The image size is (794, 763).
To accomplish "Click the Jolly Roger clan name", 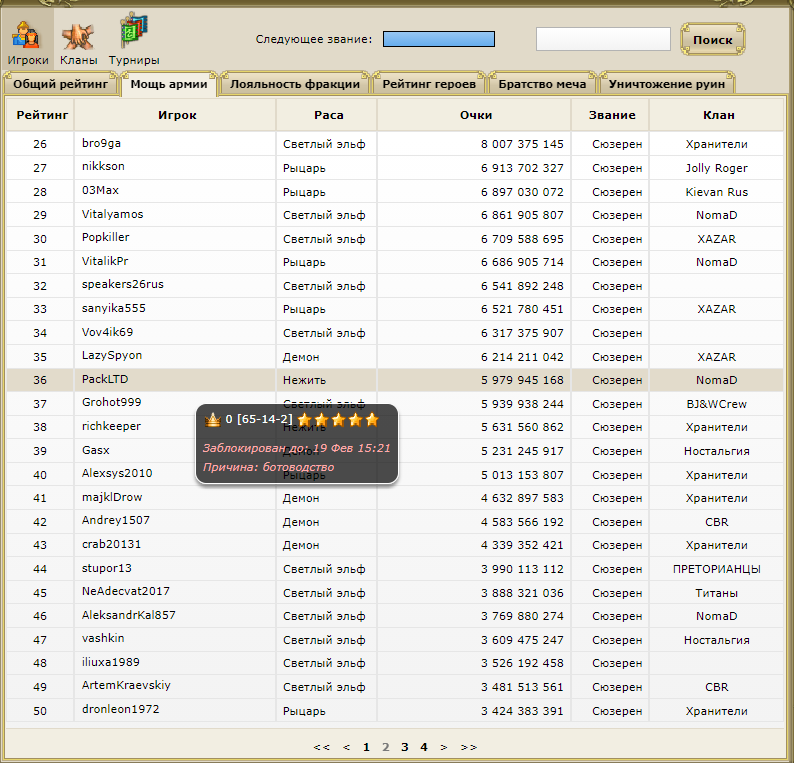I will coord(717,168).
